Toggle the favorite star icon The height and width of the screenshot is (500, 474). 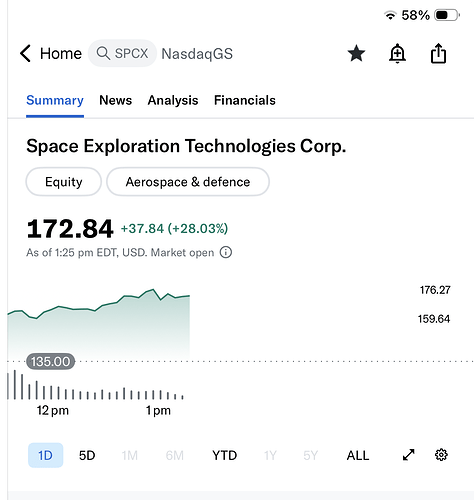tap(356, 53)
